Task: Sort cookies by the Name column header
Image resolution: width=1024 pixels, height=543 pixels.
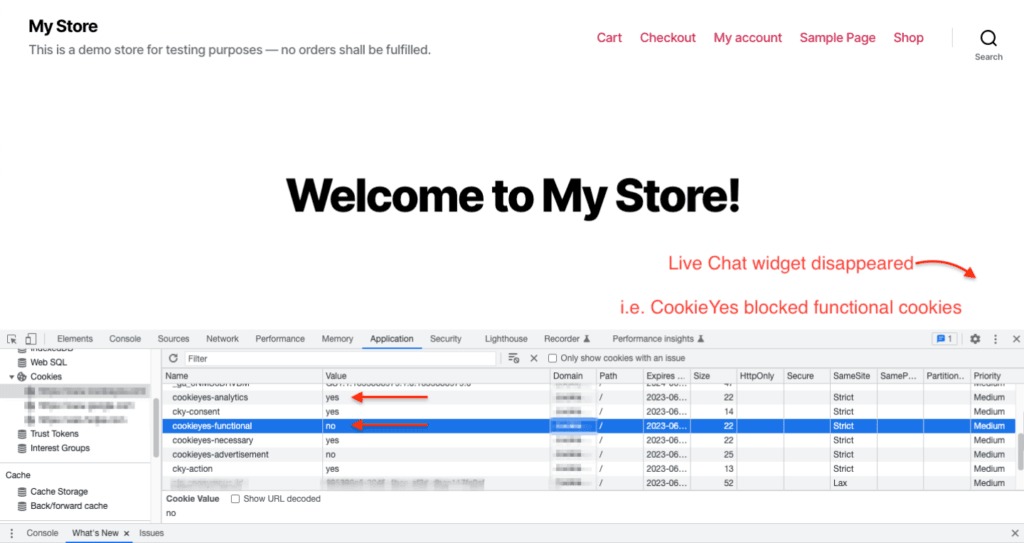Action: [x=242, y=376]
